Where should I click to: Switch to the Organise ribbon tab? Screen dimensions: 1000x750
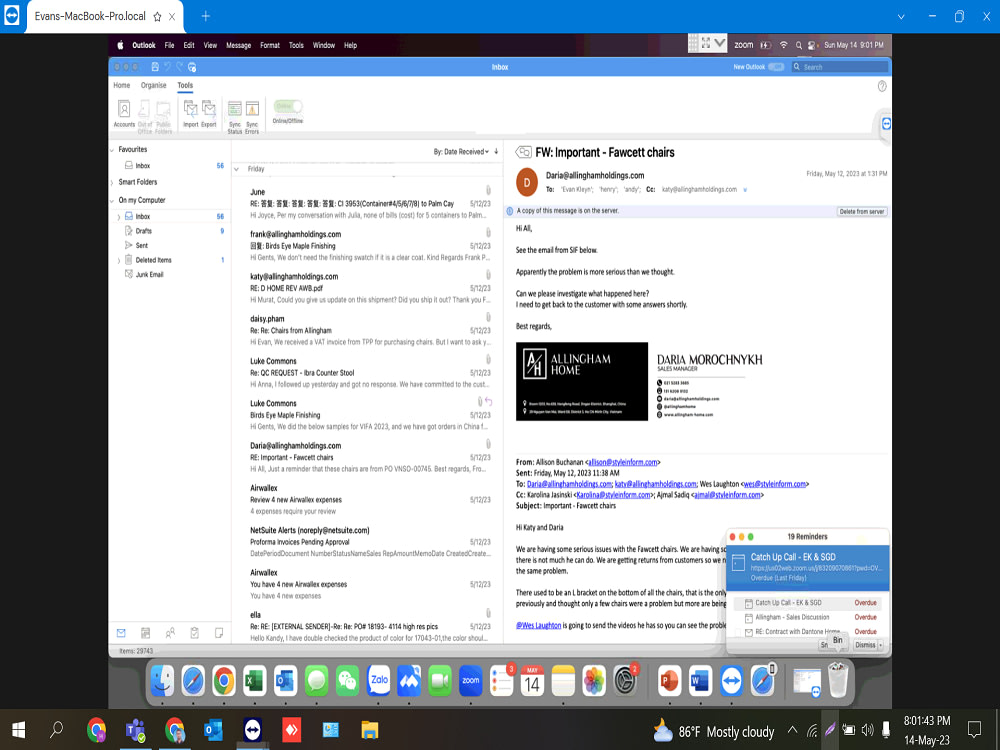152,85
